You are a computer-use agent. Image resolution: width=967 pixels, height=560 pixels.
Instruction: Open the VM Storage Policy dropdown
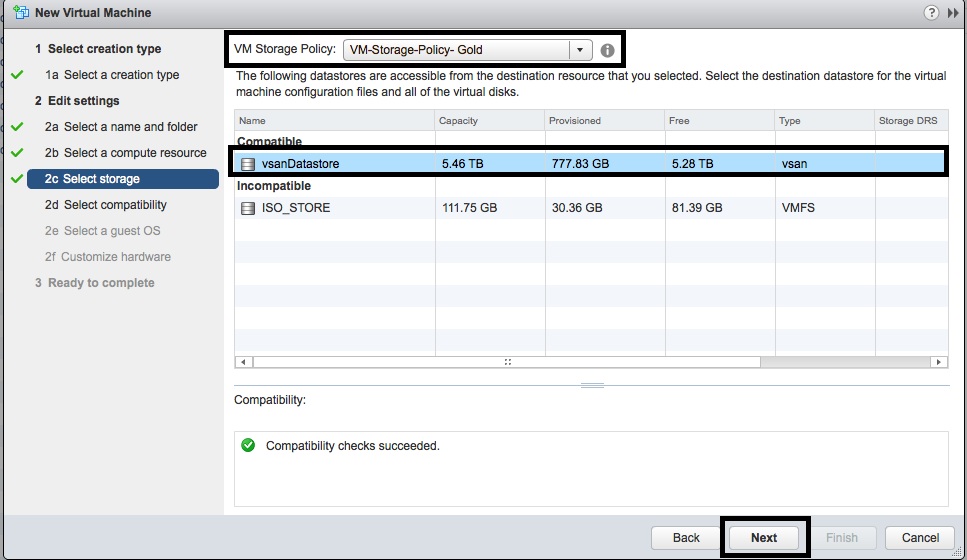coord(580,50)
